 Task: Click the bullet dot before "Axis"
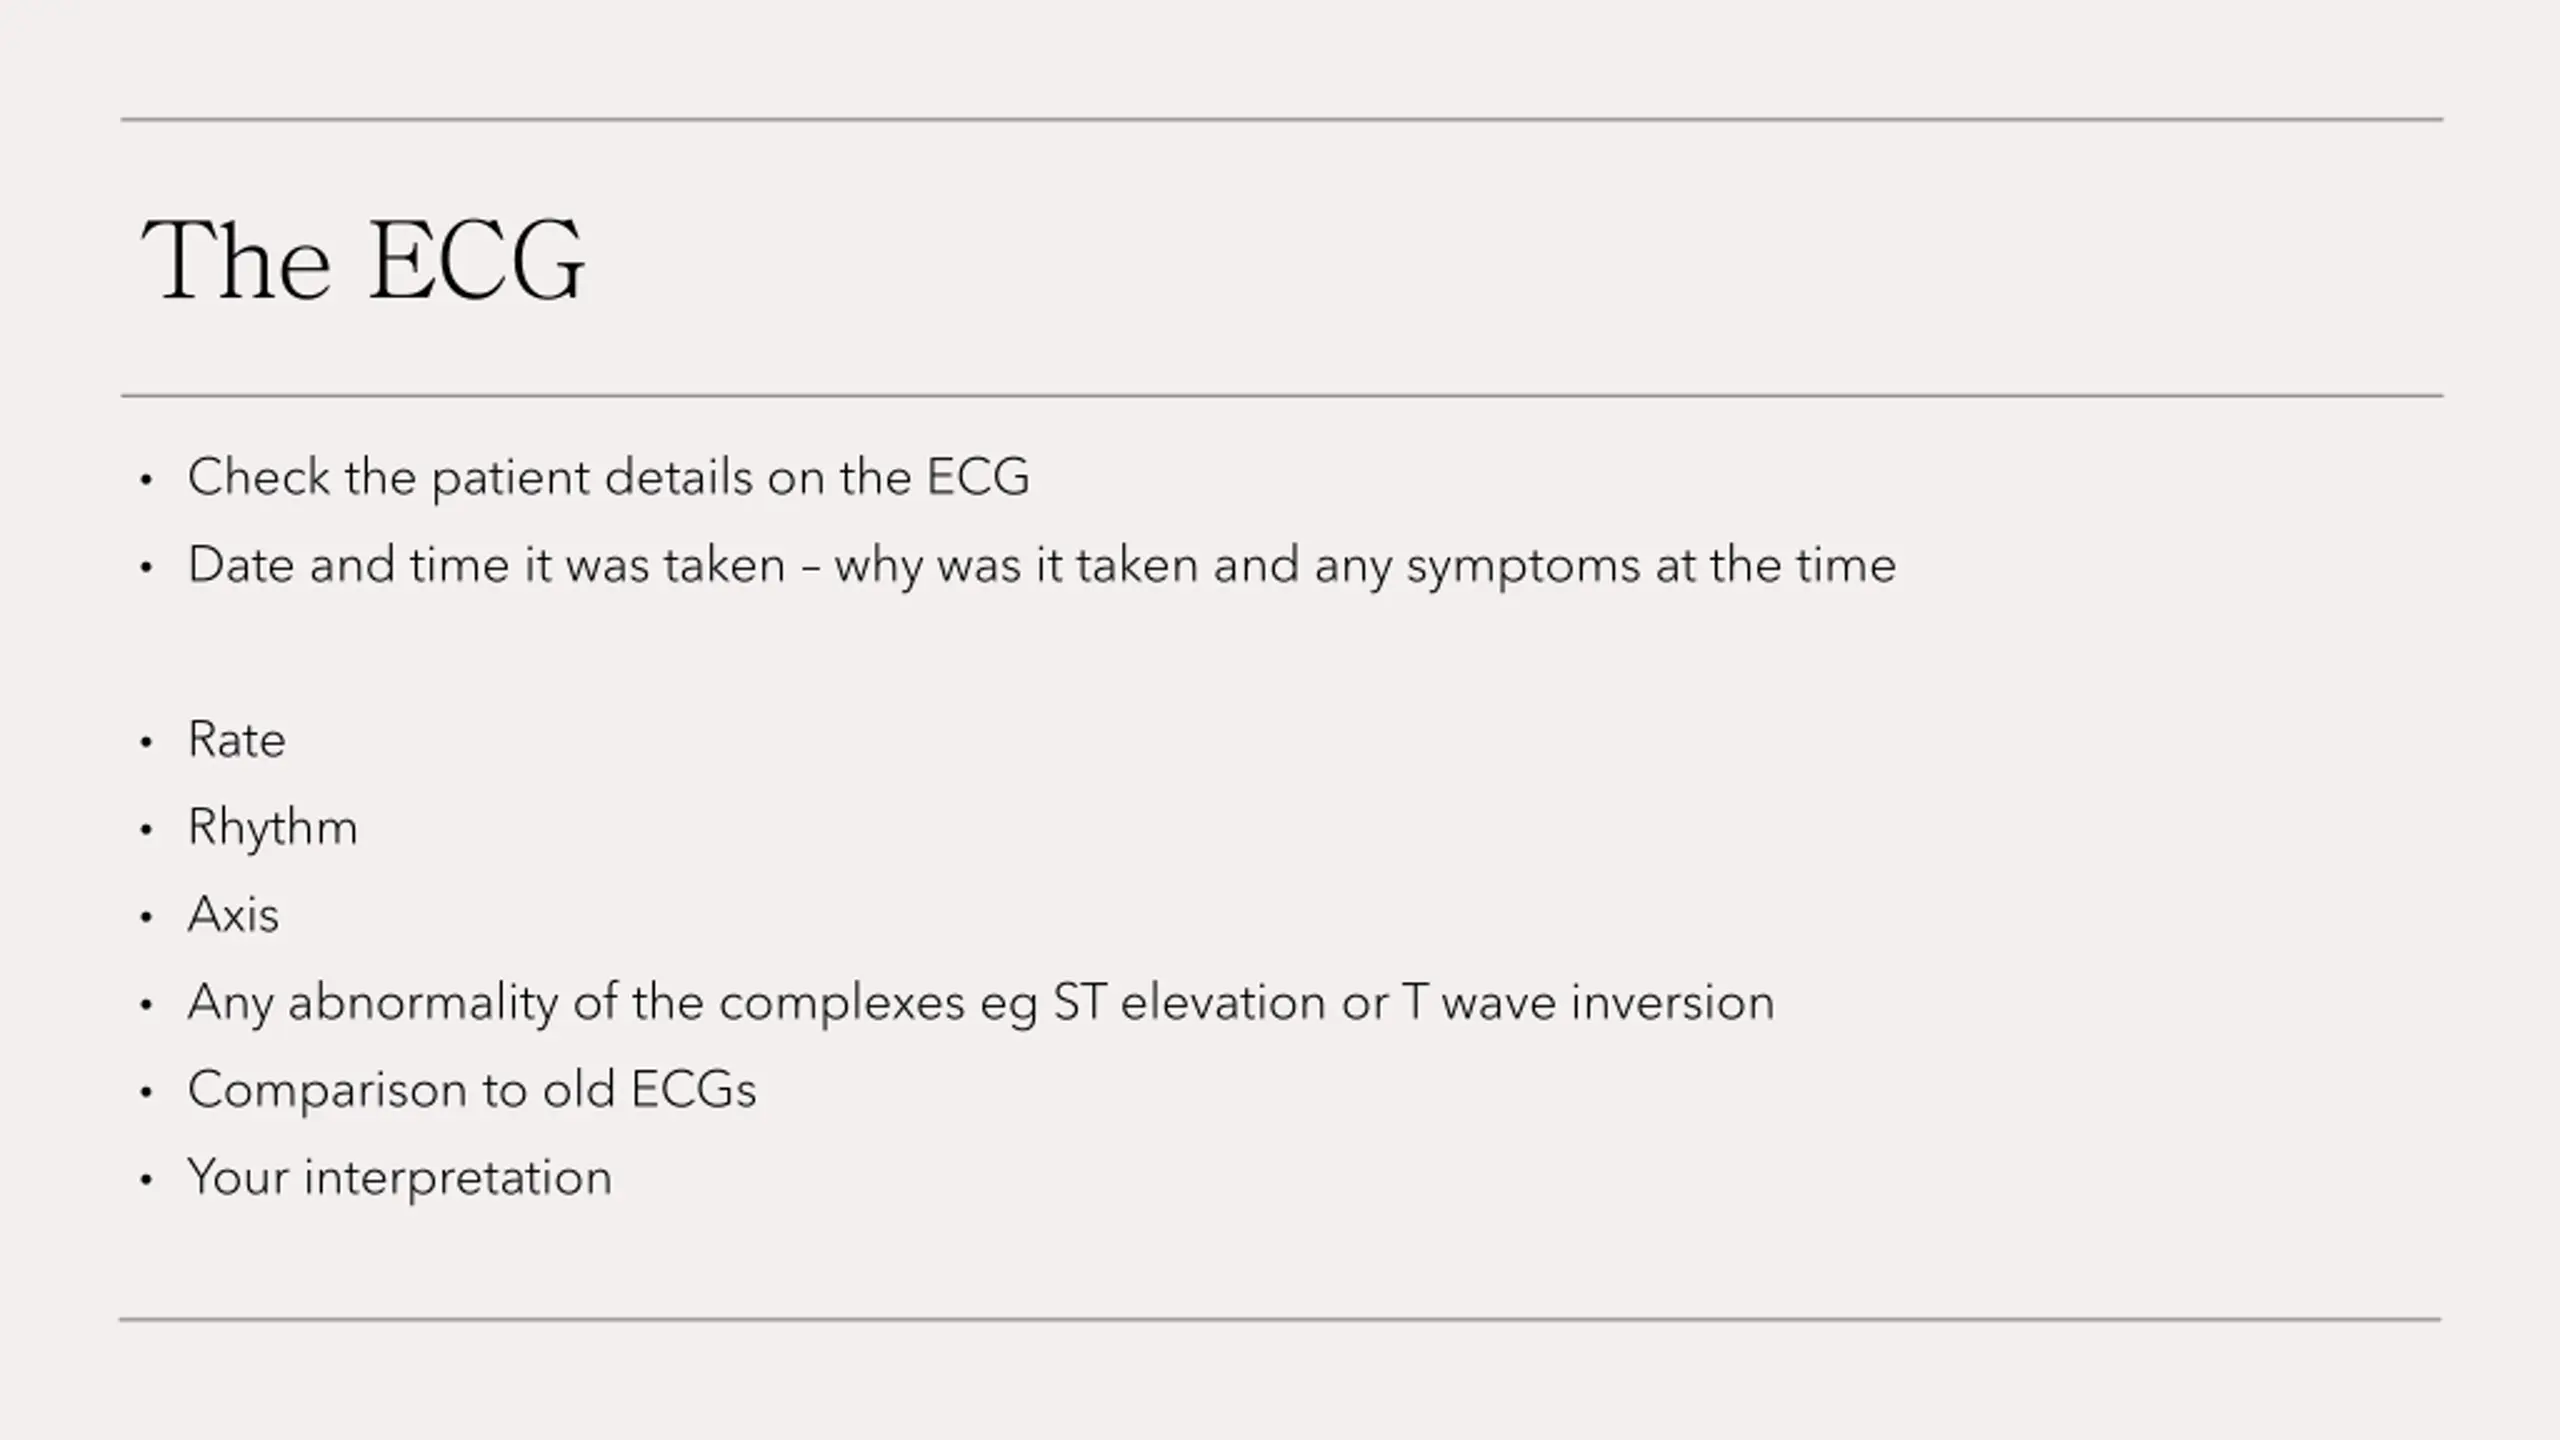pyautogui.click(x=147, y=918)
